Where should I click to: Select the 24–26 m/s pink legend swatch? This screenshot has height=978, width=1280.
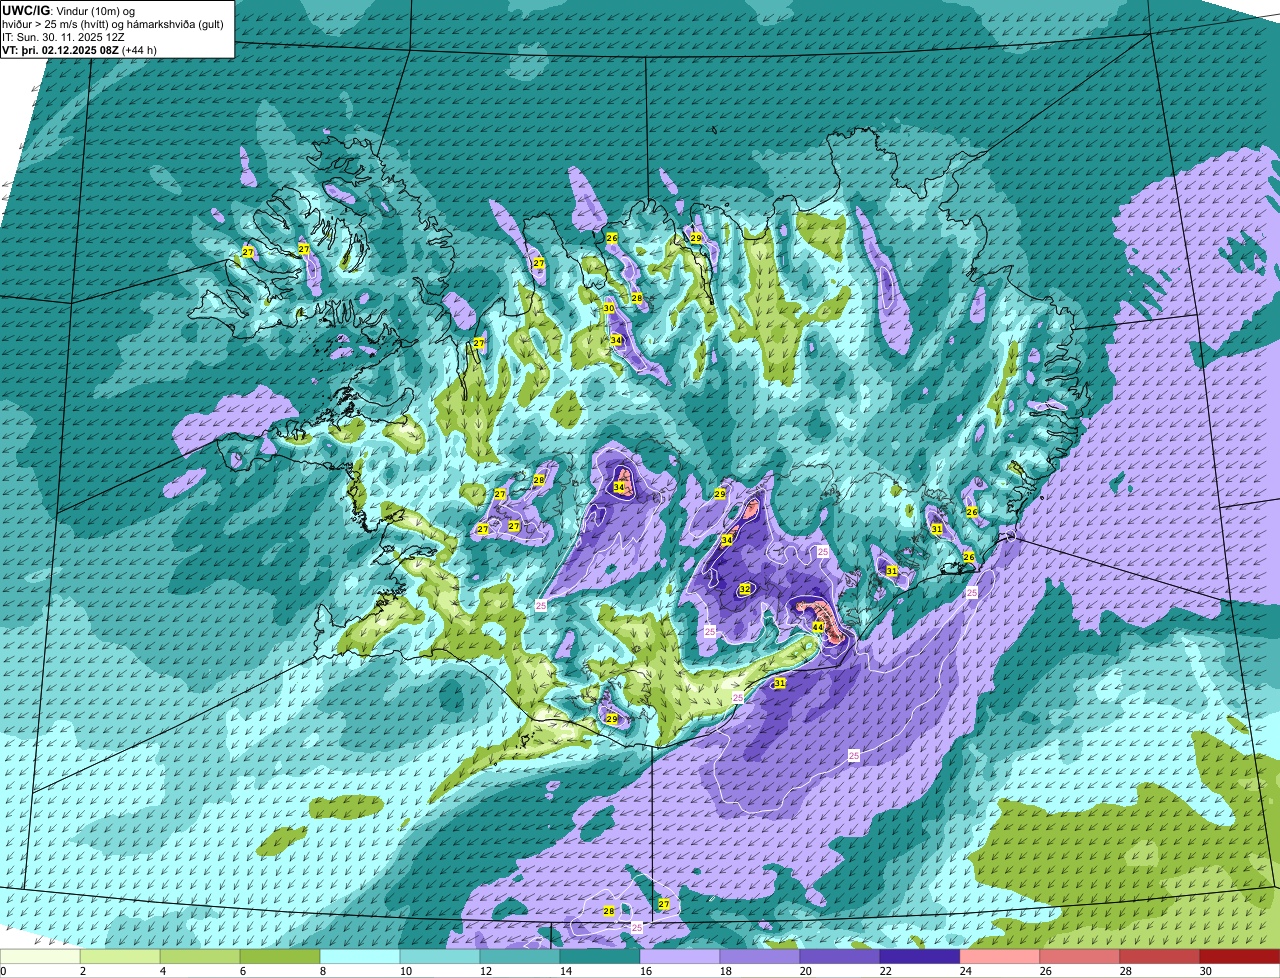point(1000,957)
